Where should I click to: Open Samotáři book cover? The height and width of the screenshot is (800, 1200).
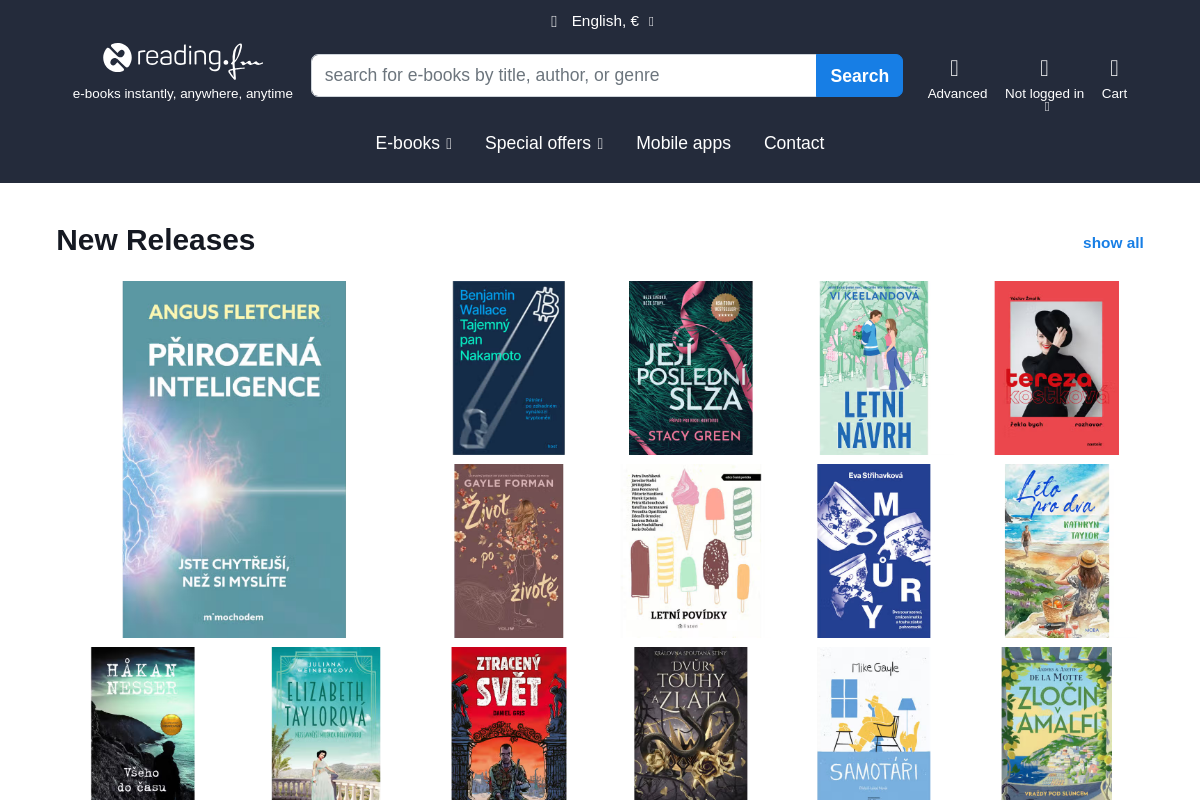coord(874,724)
